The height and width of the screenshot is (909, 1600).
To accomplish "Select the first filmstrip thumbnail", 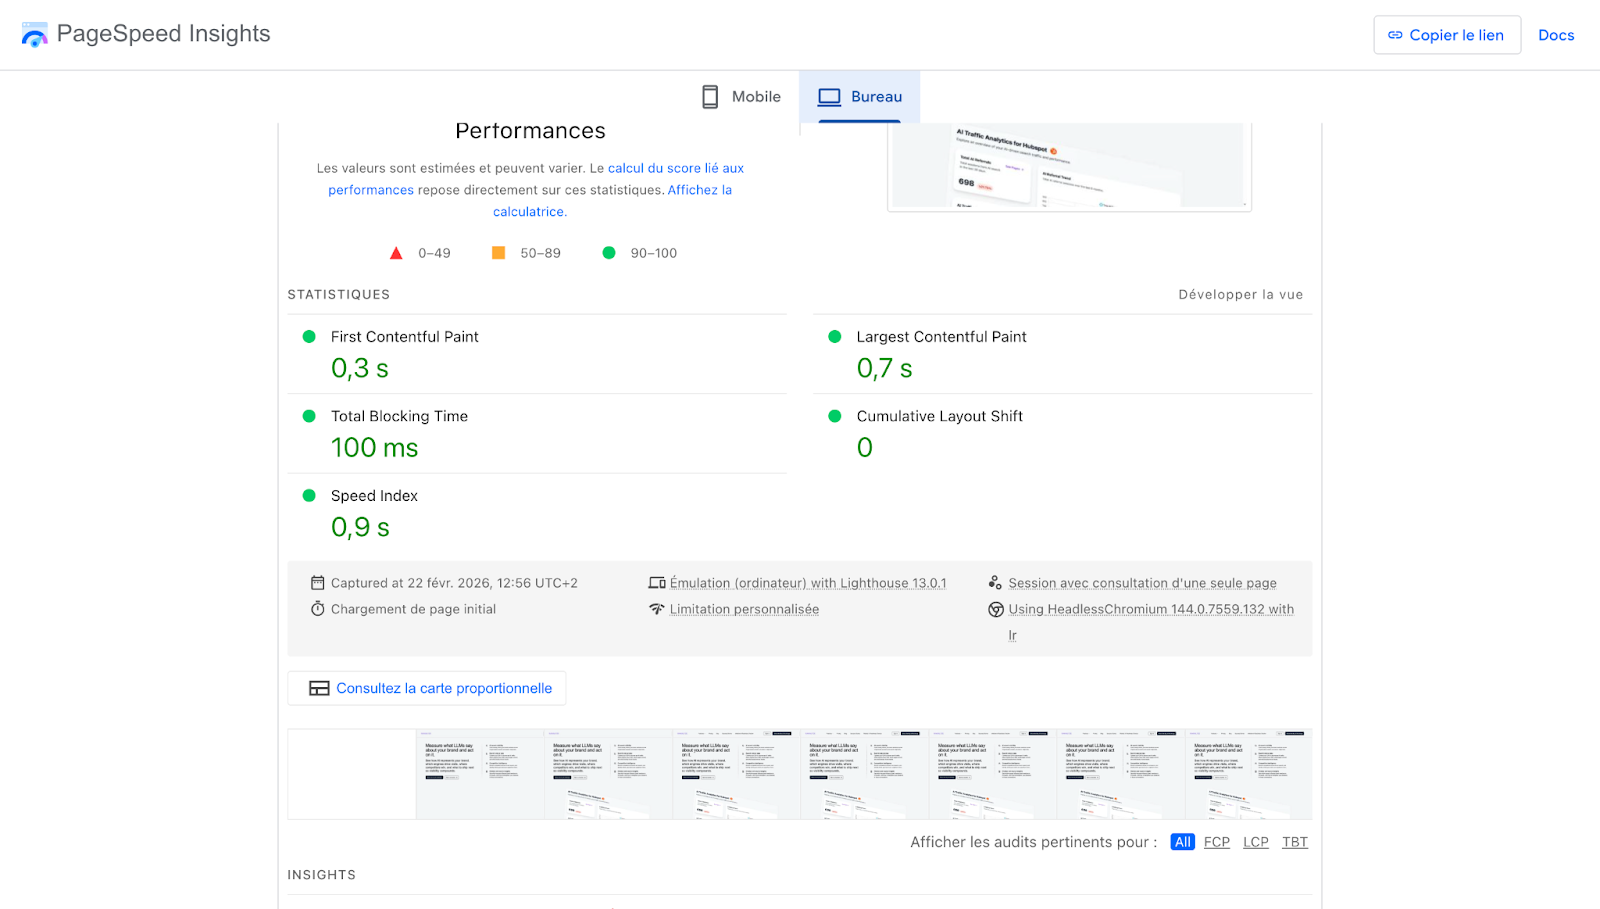I will click(352, 773).
